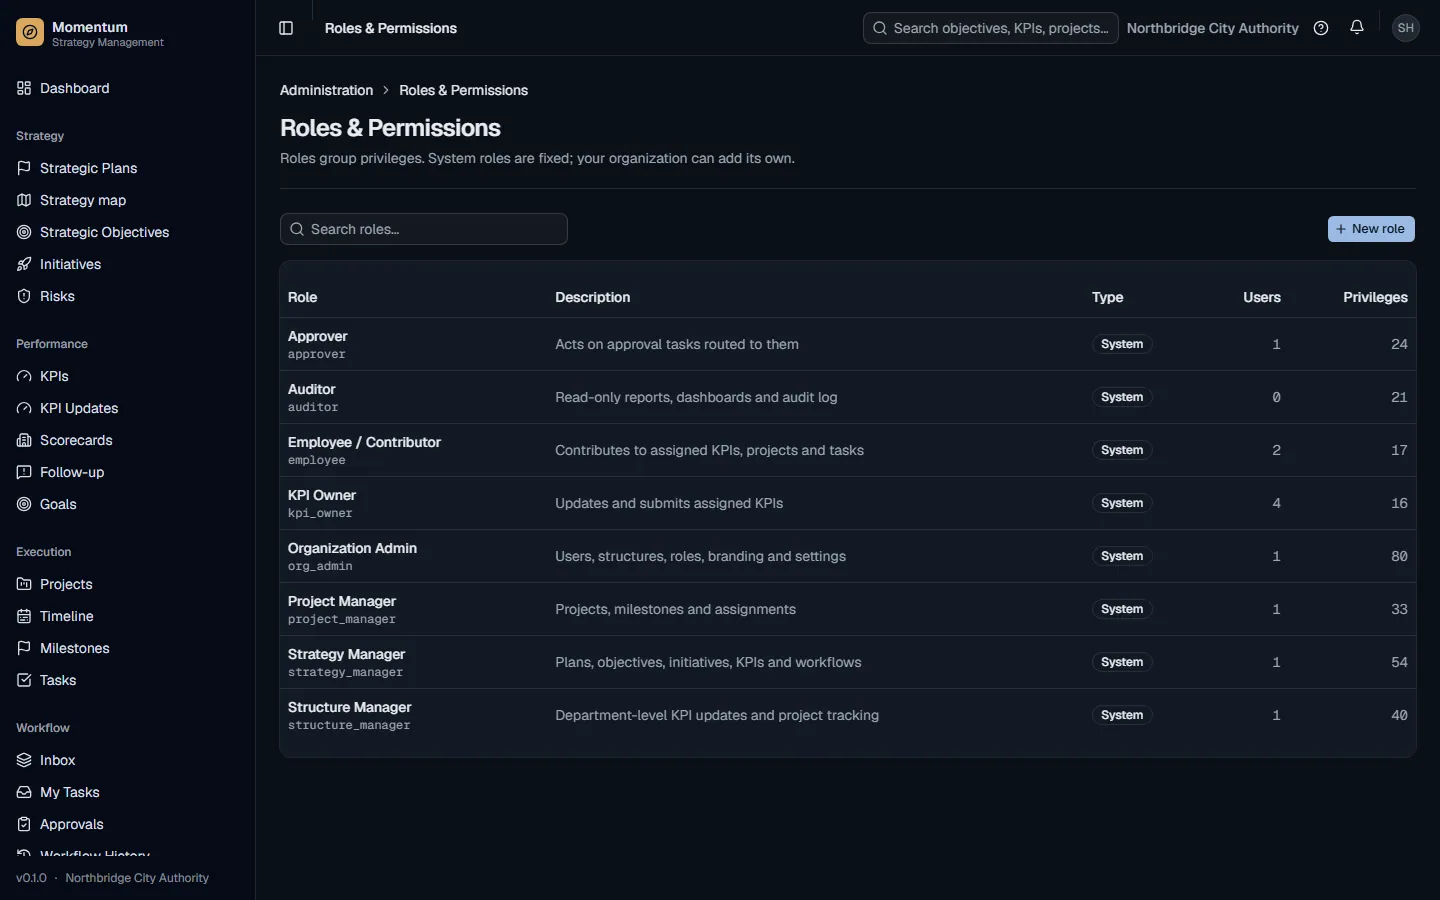Click the Inbox layers icon
Screen dimensions: 1440x900
[x=24, y=760]
